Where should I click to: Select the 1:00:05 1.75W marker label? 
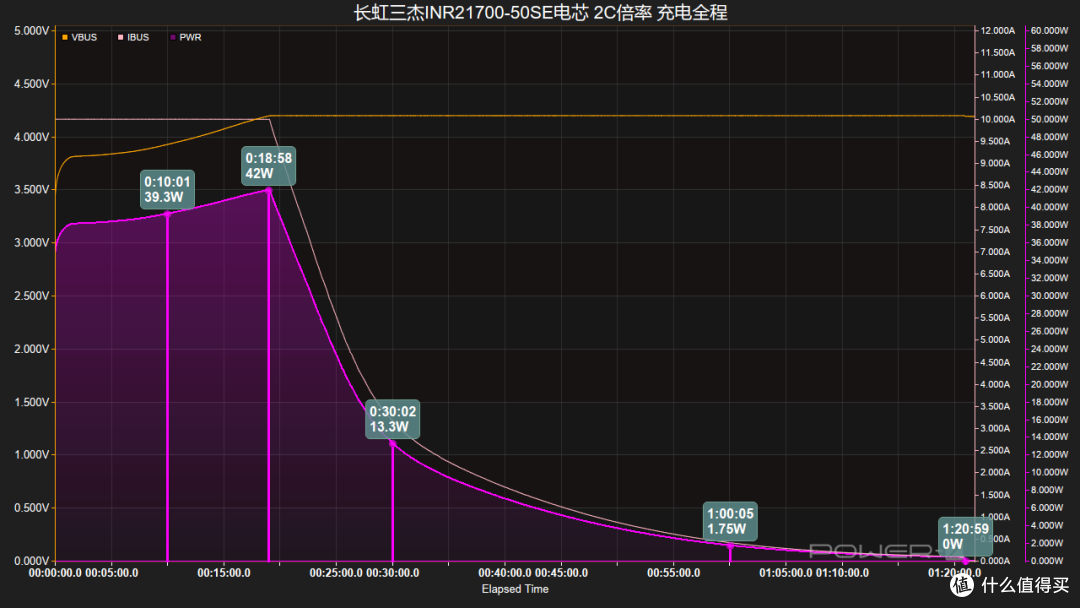tap(730, 521)
